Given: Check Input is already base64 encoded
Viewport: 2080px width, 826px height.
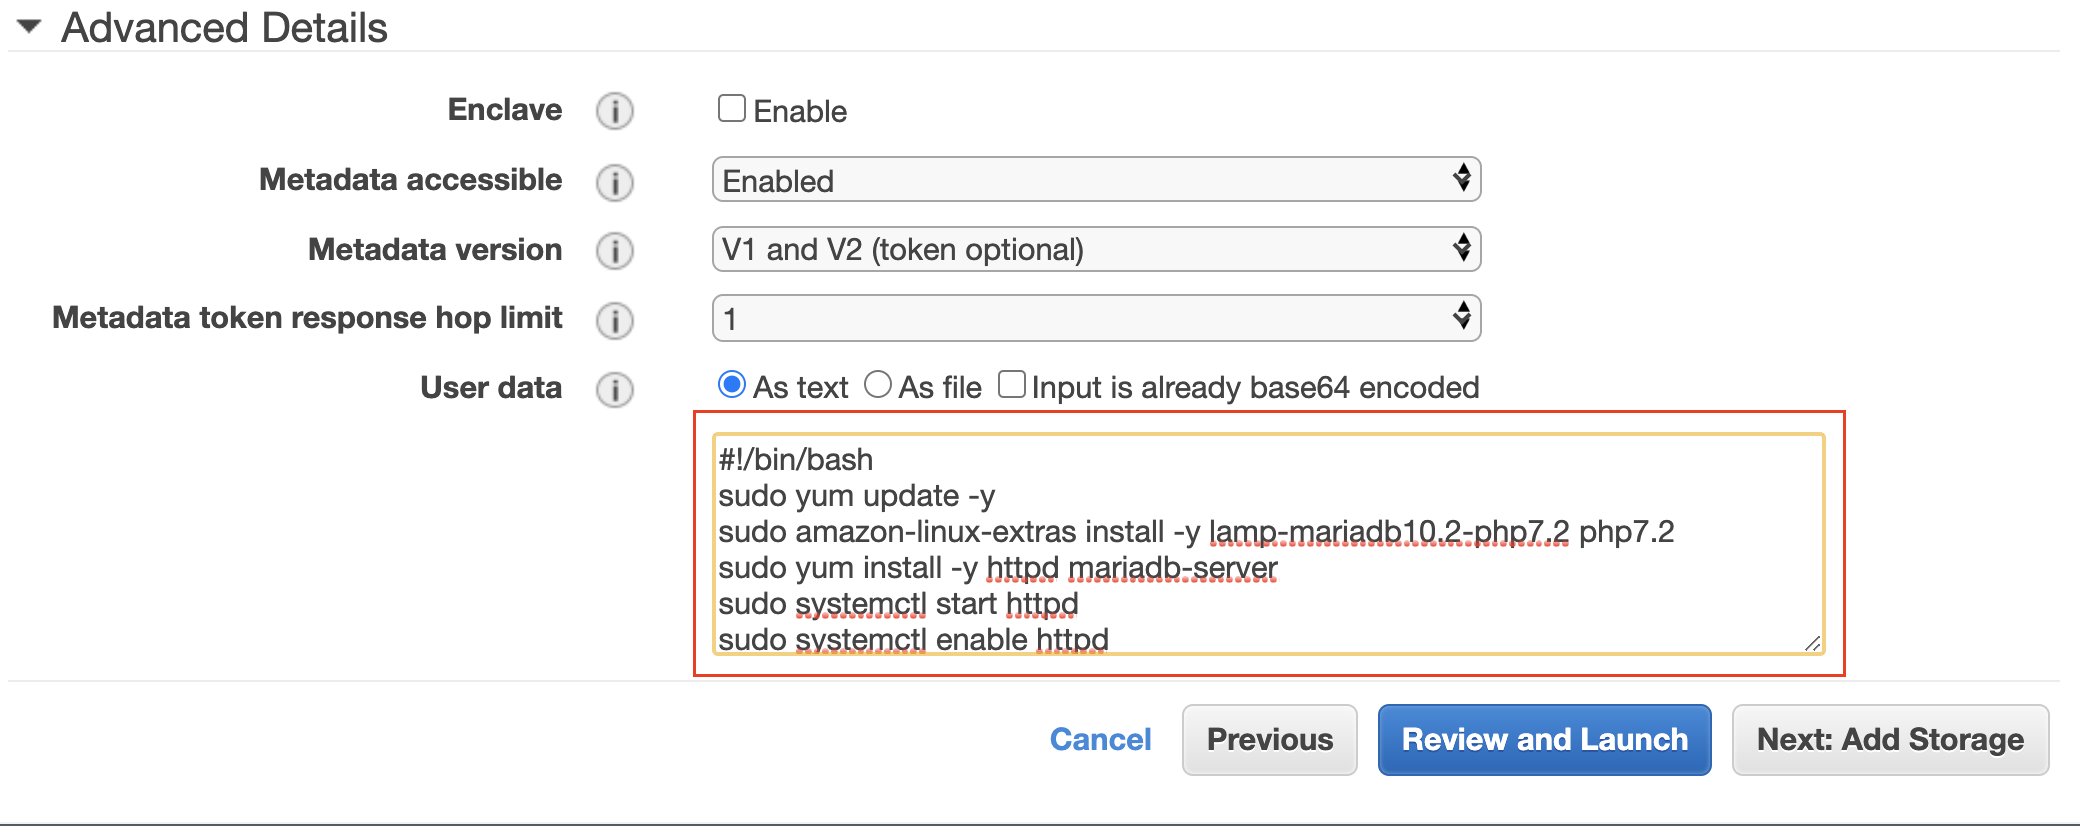Looking at the screenshot, I should (x=1012, y=385).
